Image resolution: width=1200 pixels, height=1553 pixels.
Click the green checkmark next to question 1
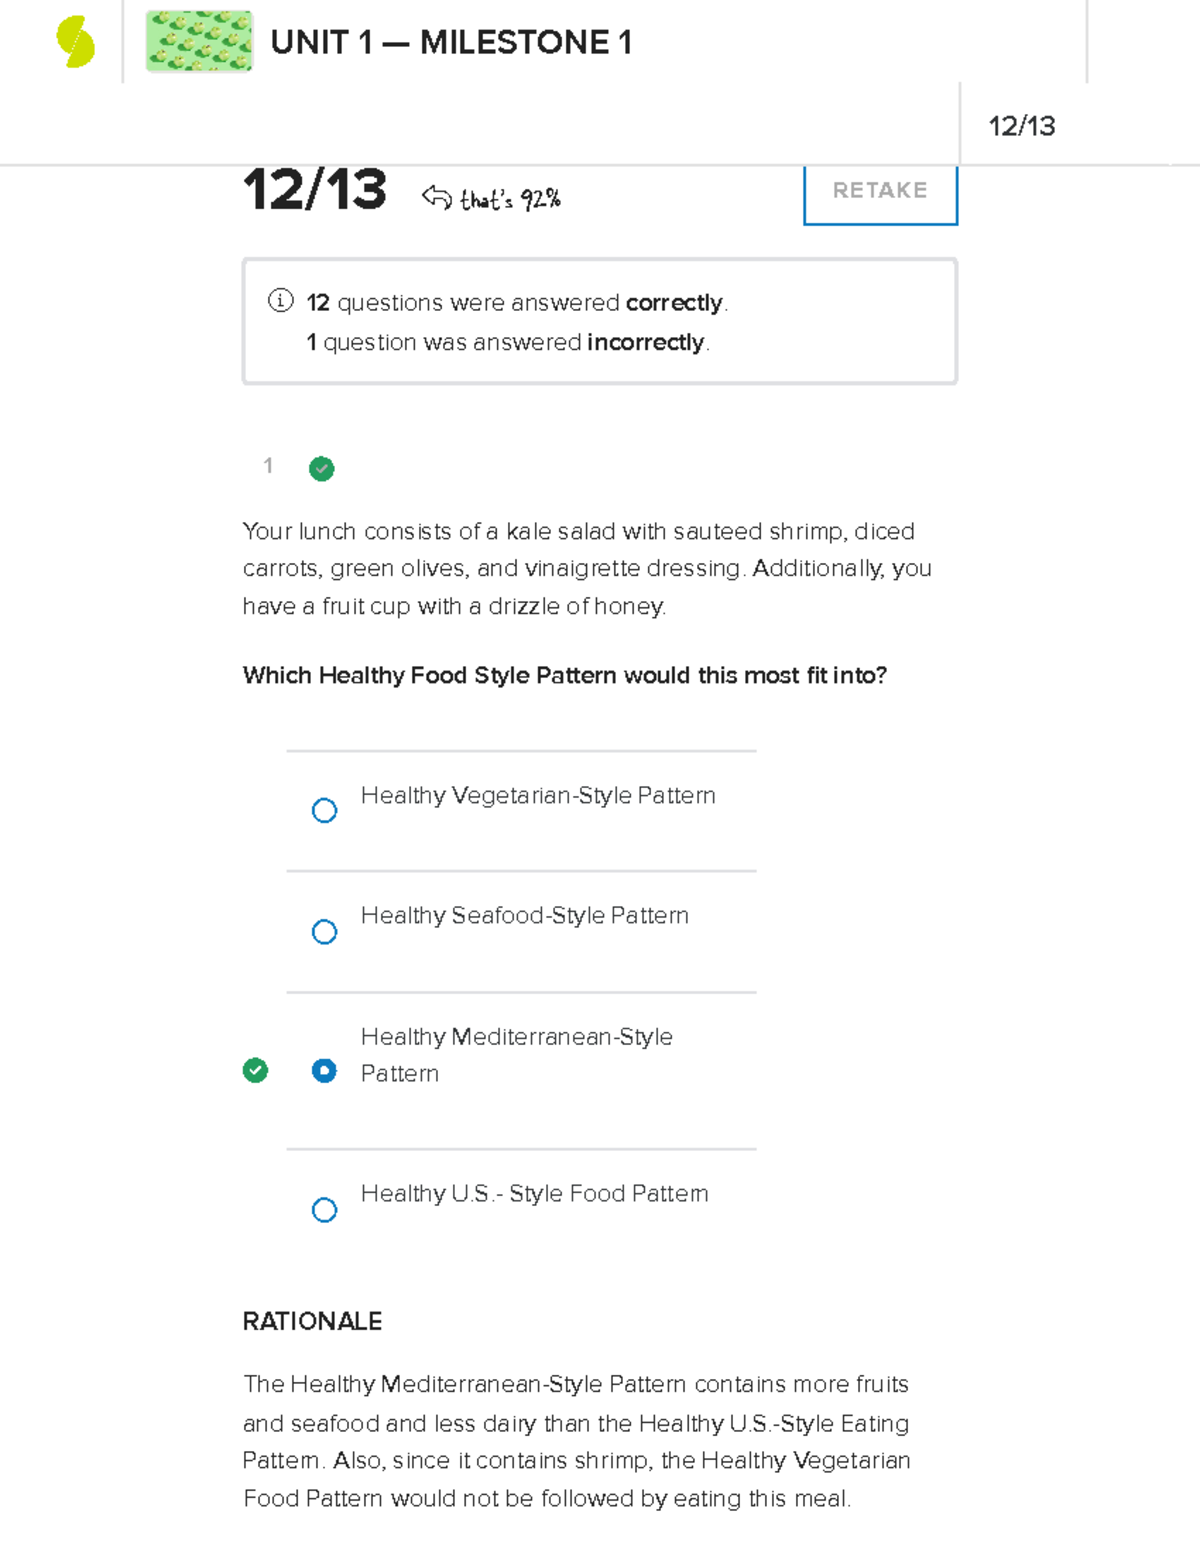[x=321, y=468]
